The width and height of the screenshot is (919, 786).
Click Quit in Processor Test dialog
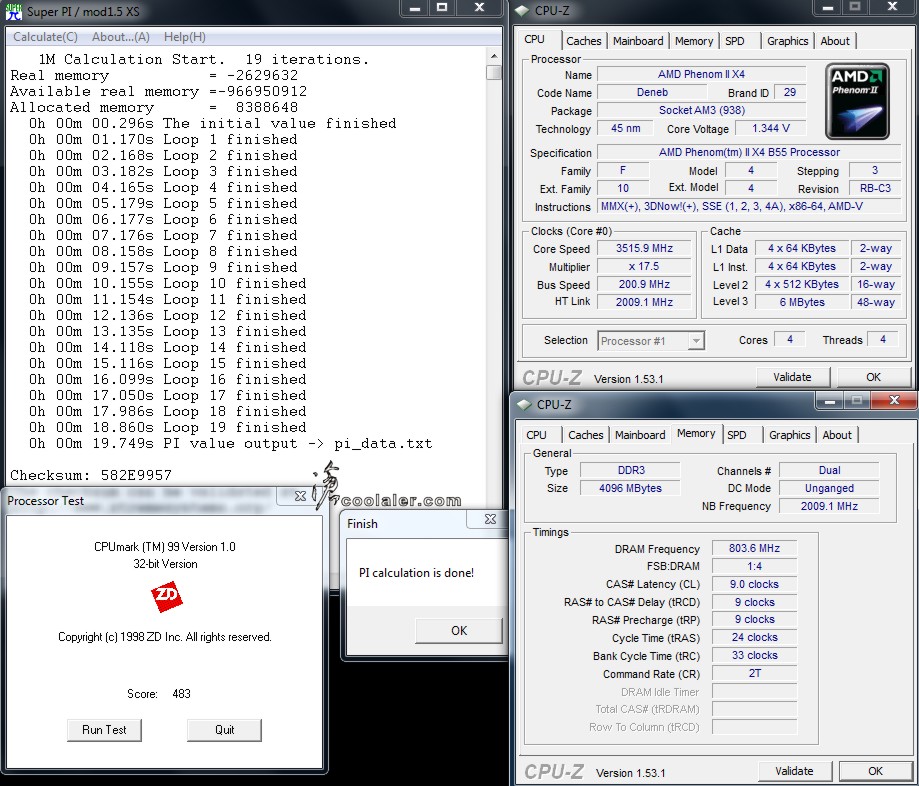(224, 730)
